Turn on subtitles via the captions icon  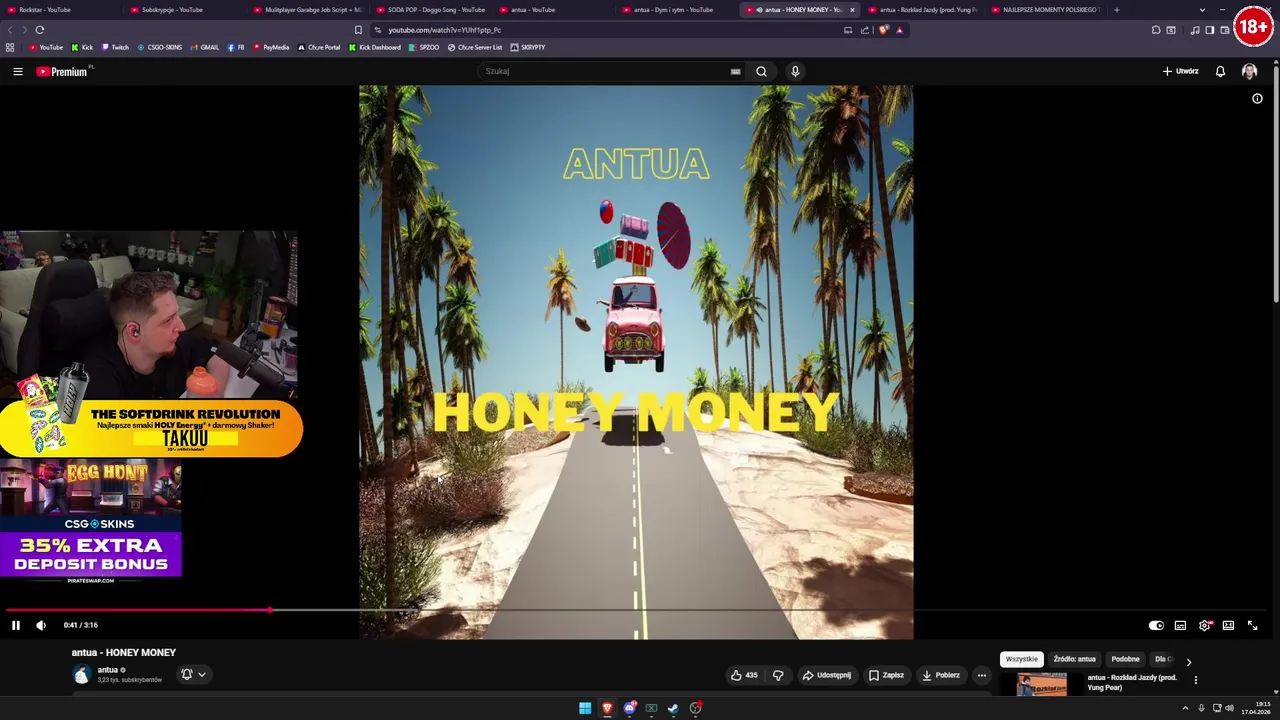(1180, 625)
